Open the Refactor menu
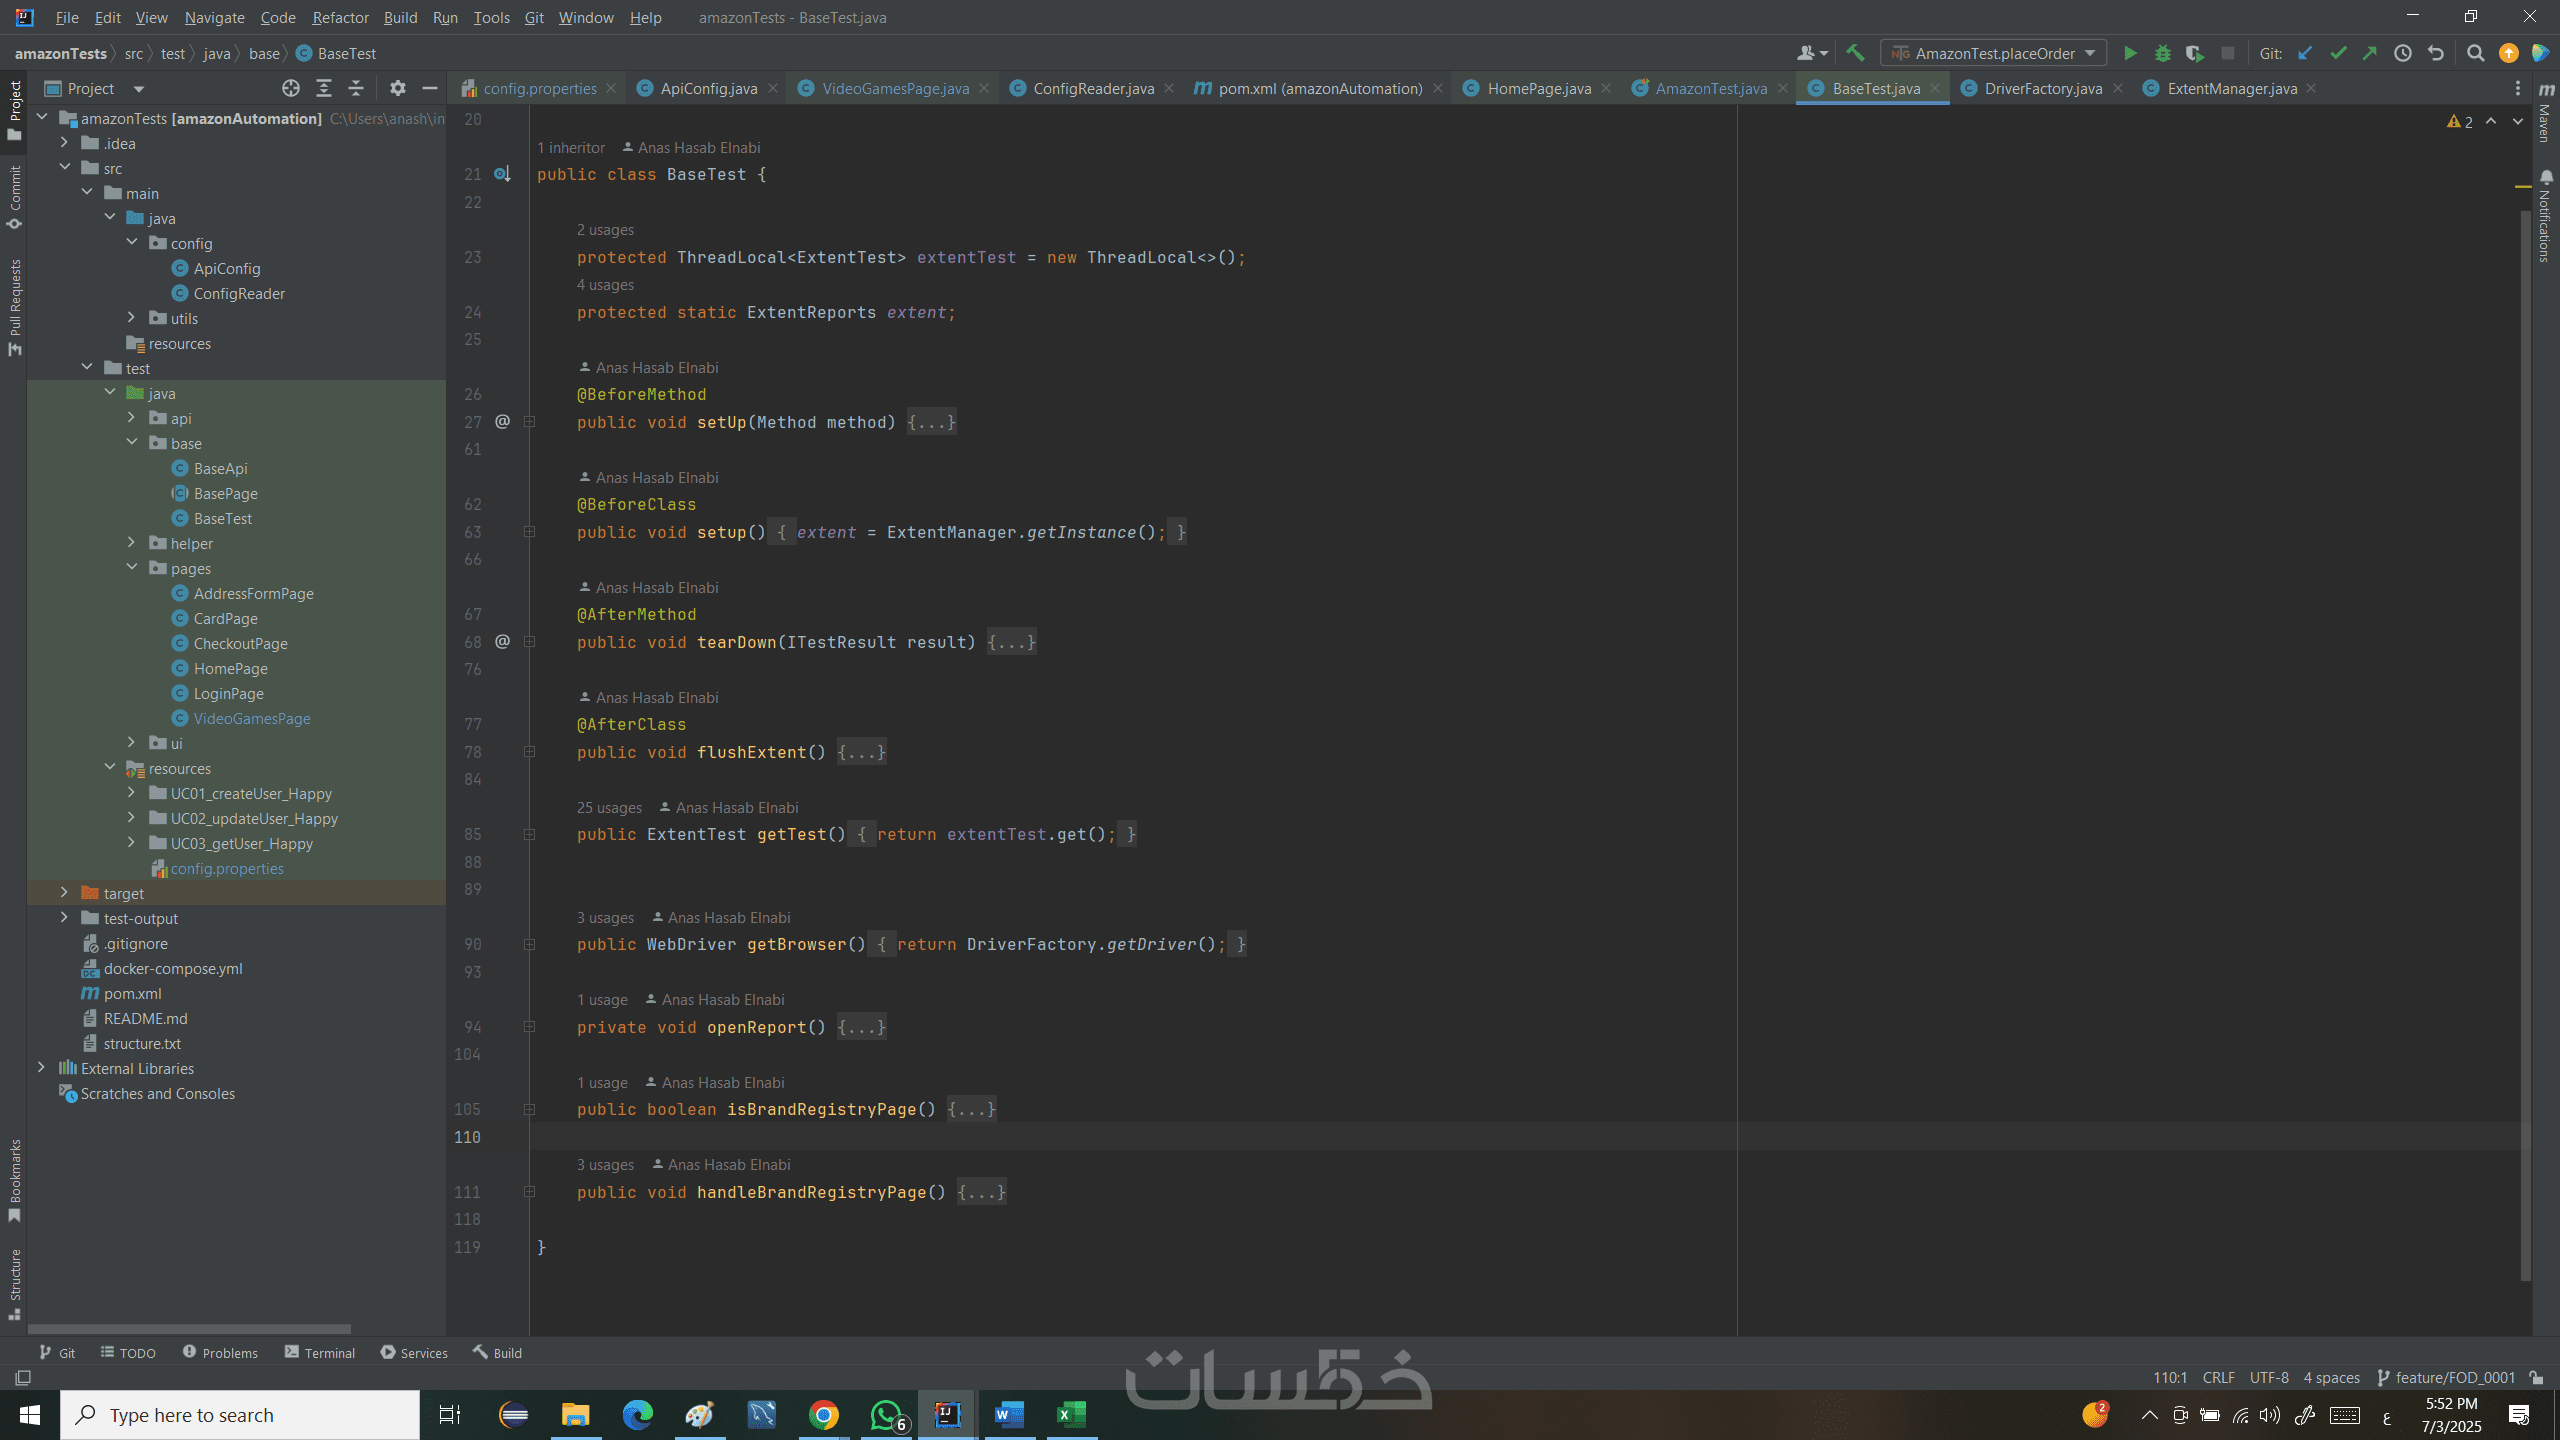 (x=340, y=17)
